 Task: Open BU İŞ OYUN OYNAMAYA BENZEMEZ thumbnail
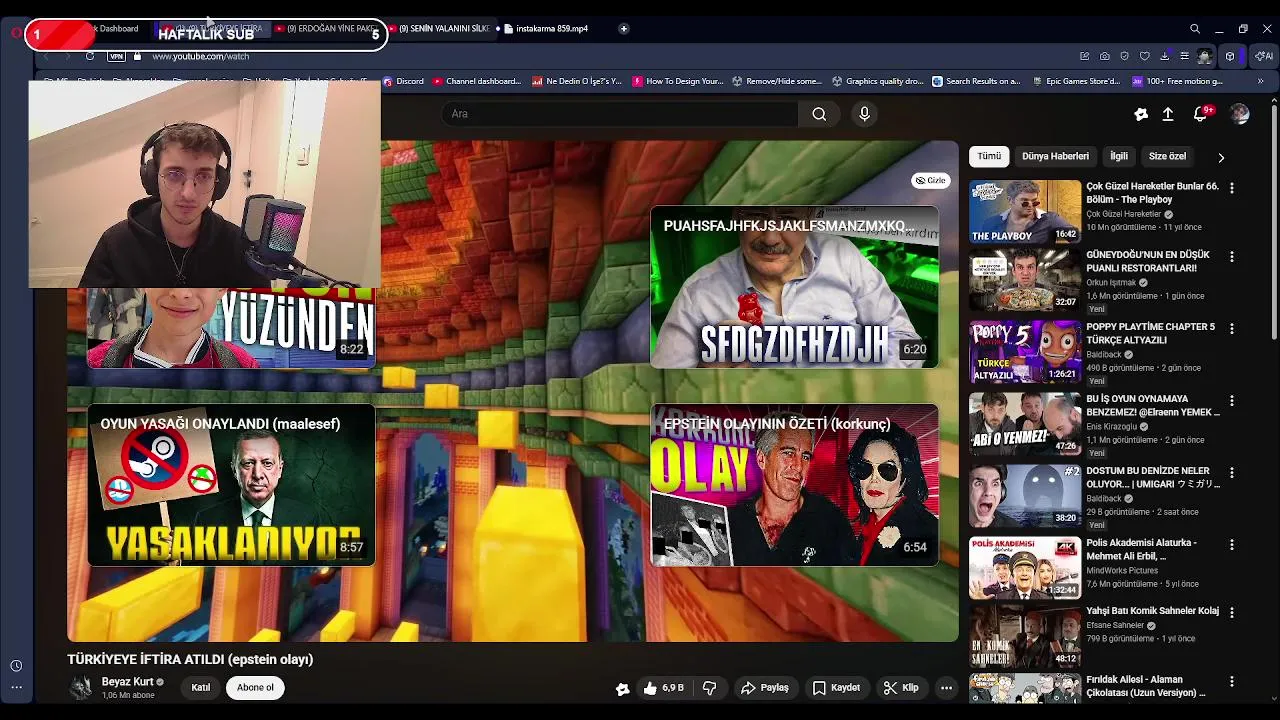[x=1025, y=423]
